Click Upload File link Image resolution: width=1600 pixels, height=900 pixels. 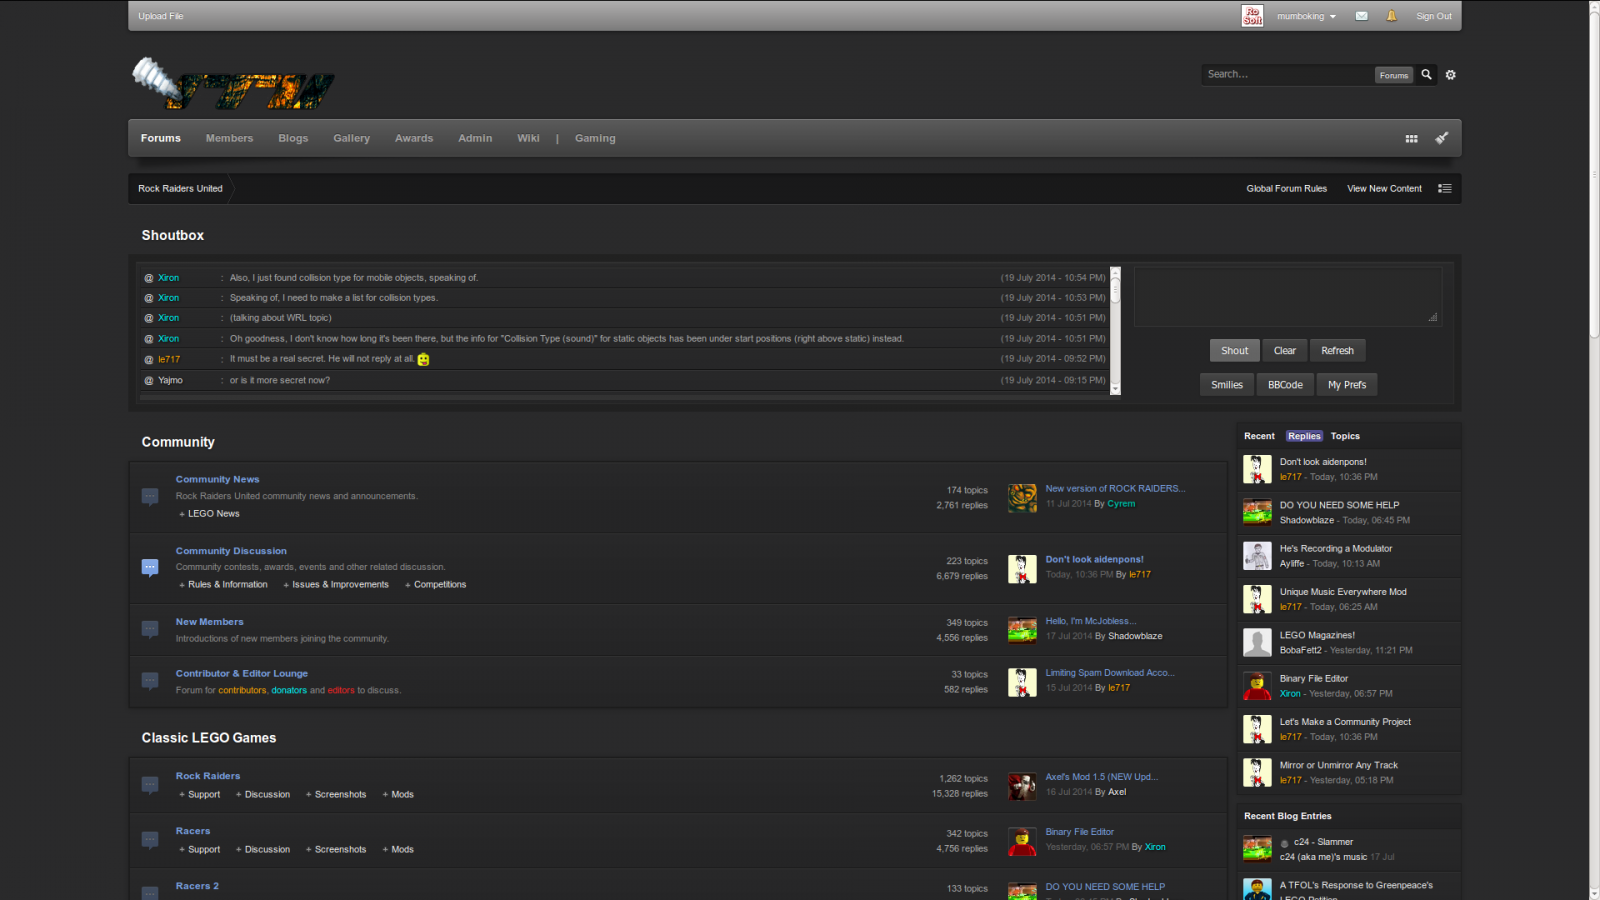point(161,16)
